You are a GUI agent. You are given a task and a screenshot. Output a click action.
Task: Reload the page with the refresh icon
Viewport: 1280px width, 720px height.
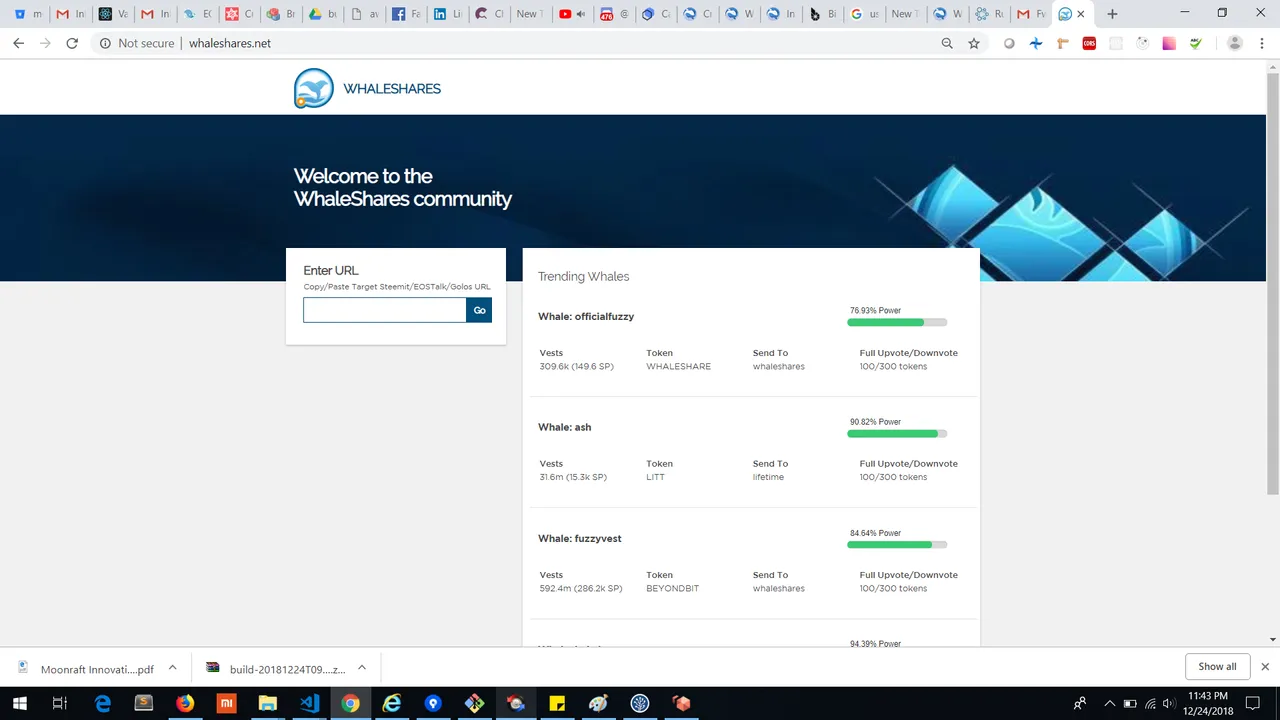click(x=72, y=43)
